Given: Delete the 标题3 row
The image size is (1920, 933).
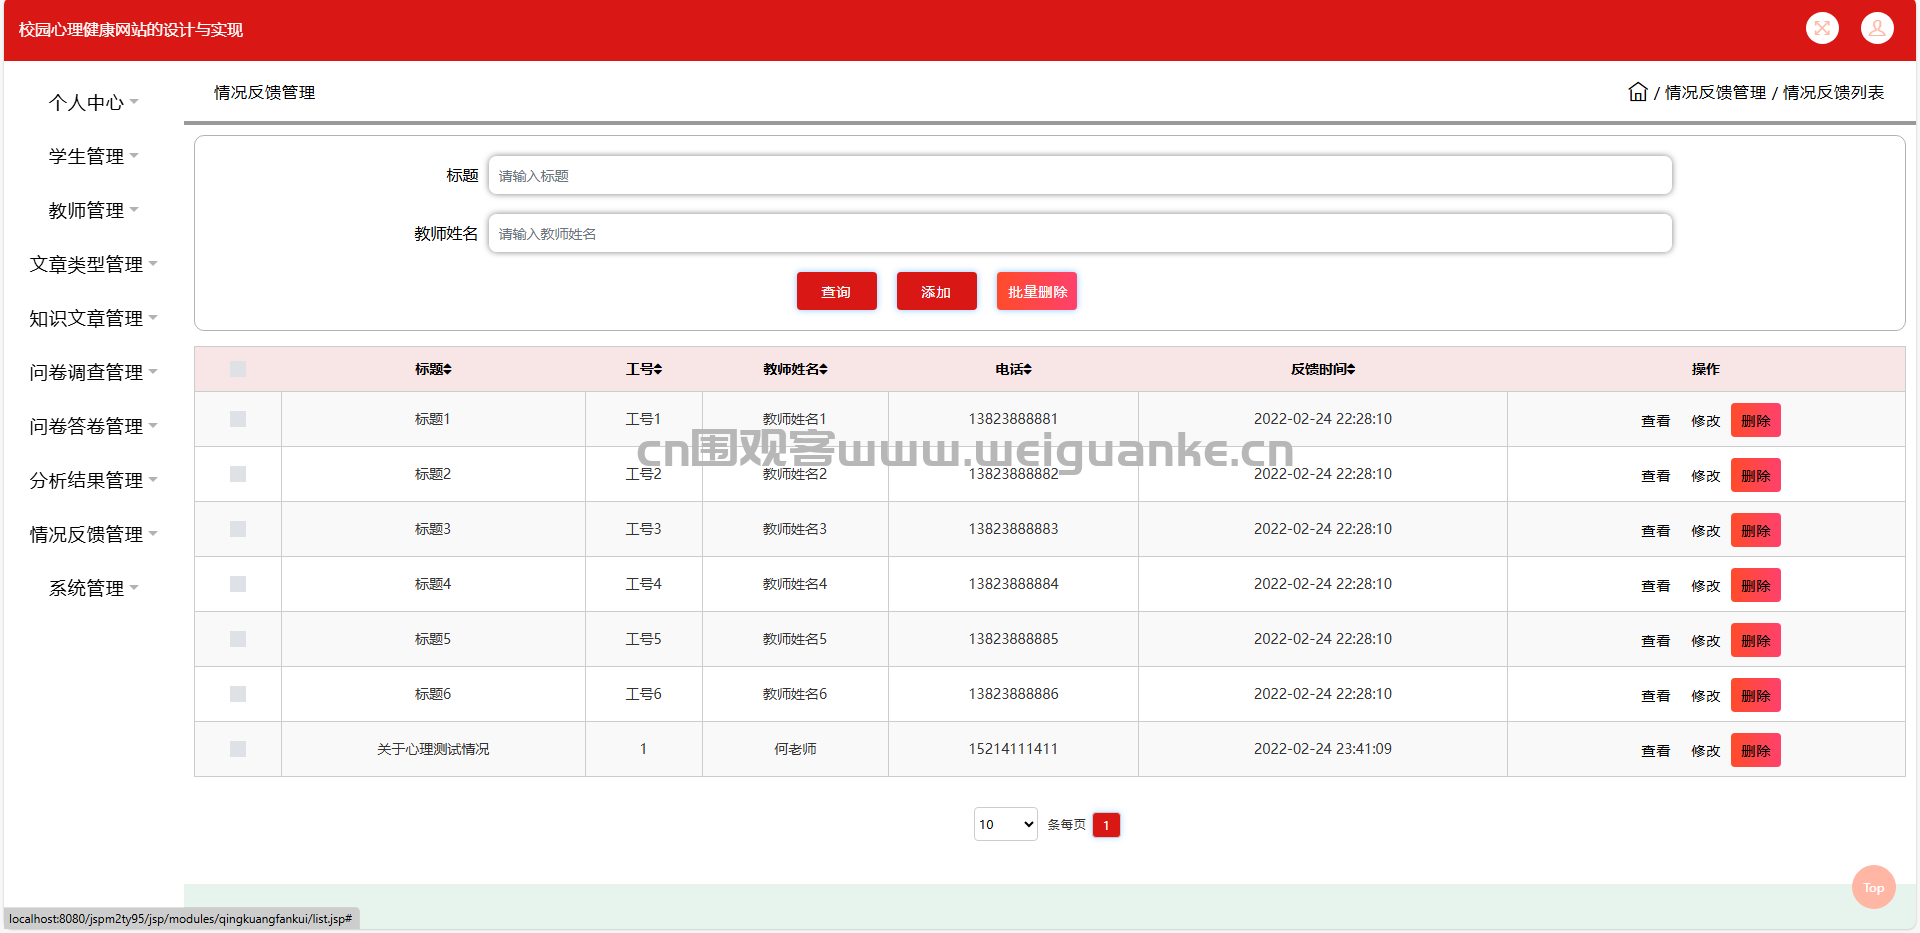Looking at the screenshot, I should [1756, 530].
